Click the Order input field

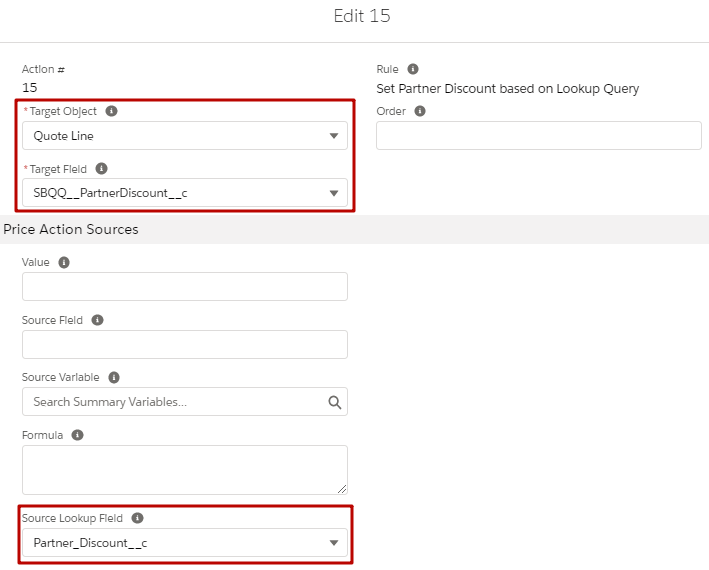coord(539,136)
